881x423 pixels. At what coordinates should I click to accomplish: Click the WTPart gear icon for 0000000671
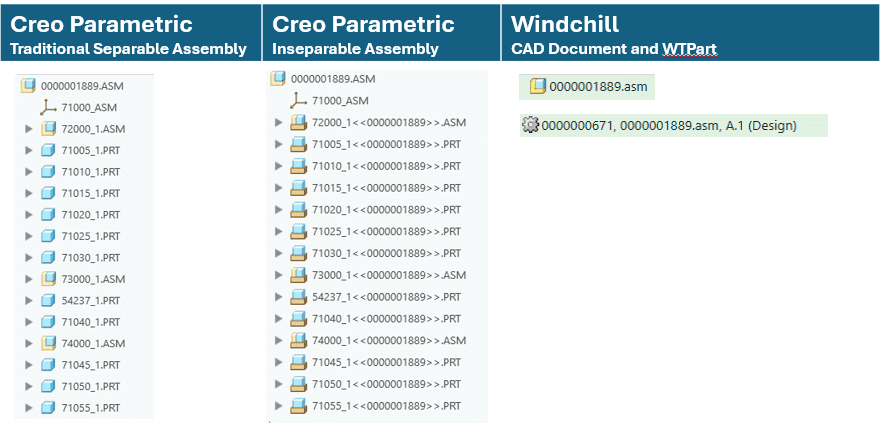pos(530,125)
